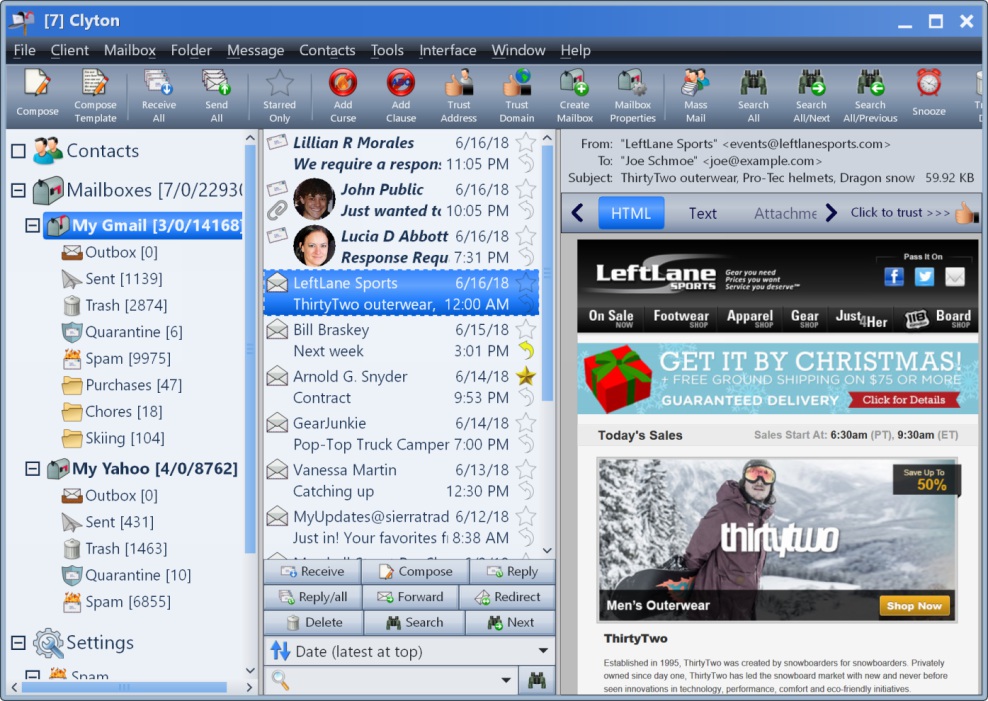The height and width of the screenshot is (701, 988).
Task: Open the File menu
Action: [x=25, y=50]
